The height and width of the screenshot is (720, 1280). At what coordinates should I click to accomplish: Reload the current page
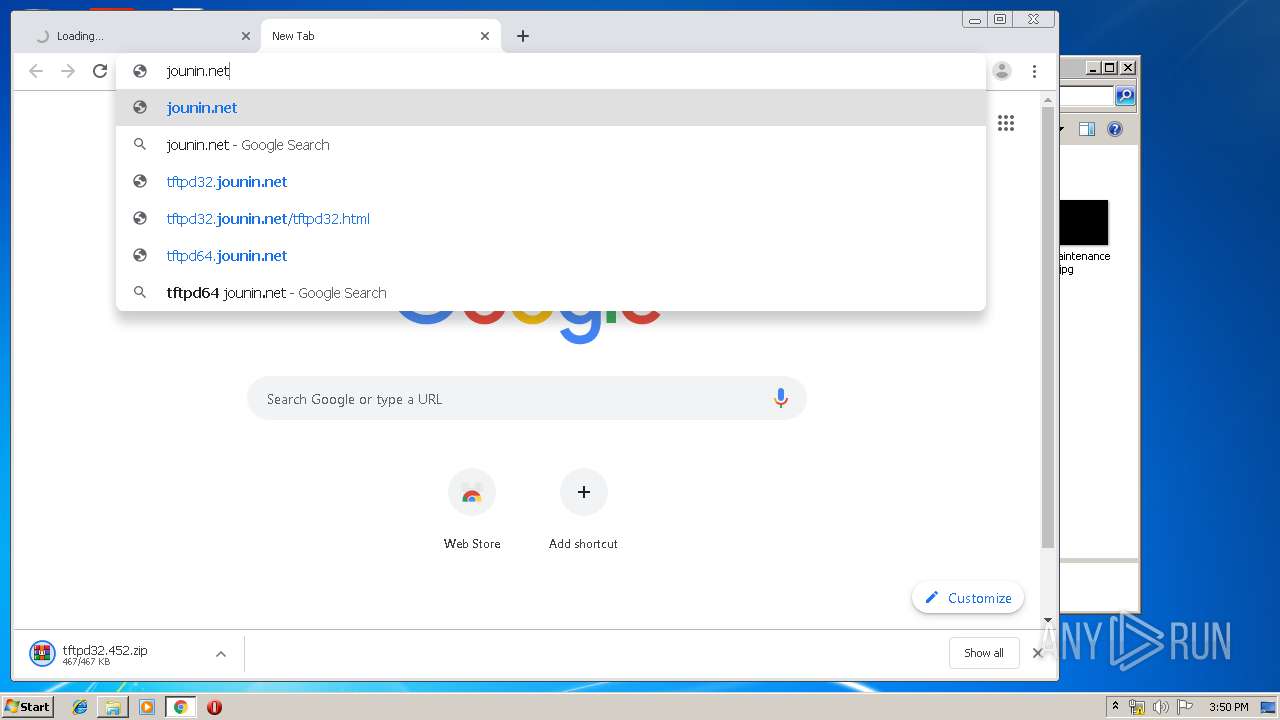coord(100,71)
